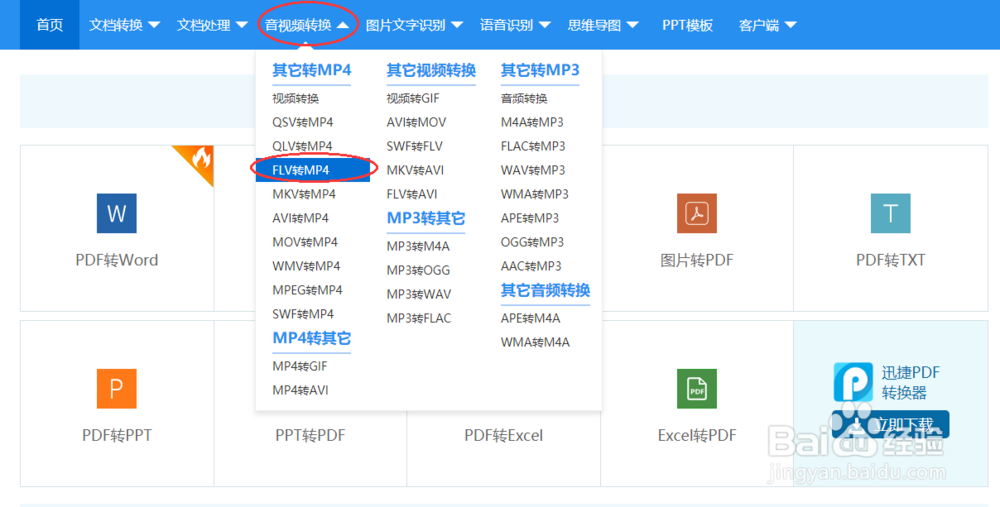Open the 音频转换 link
The height and width of the screenshot is (507, 1000).
click(524, 98)
